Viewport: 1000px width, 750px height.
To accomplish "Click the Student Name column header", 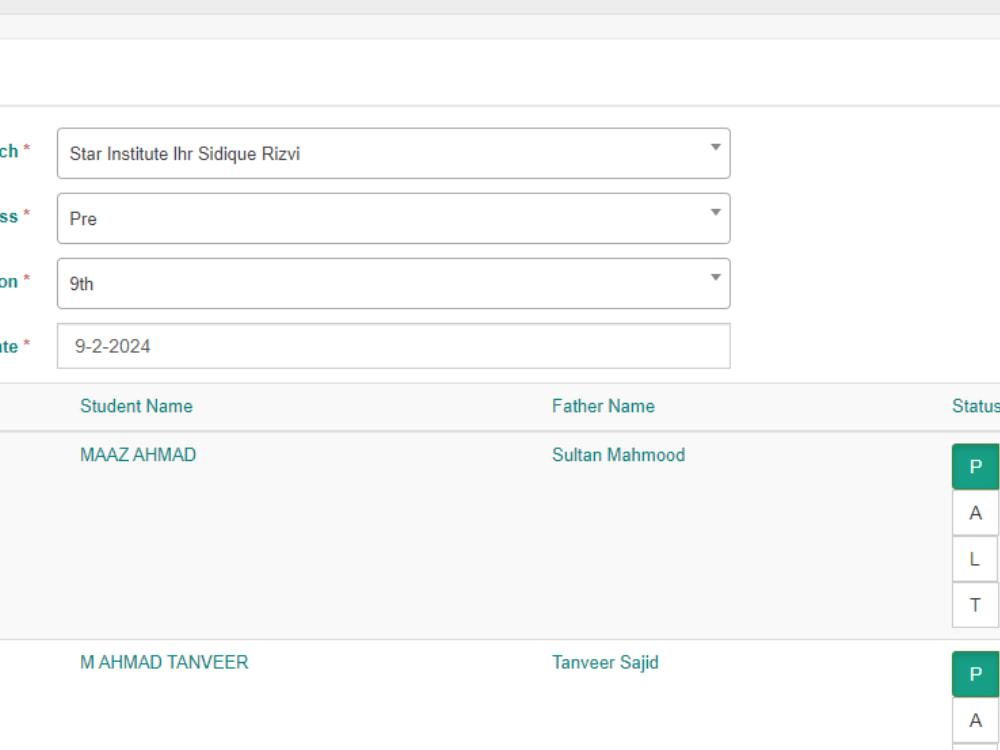I will coord(136,406).
